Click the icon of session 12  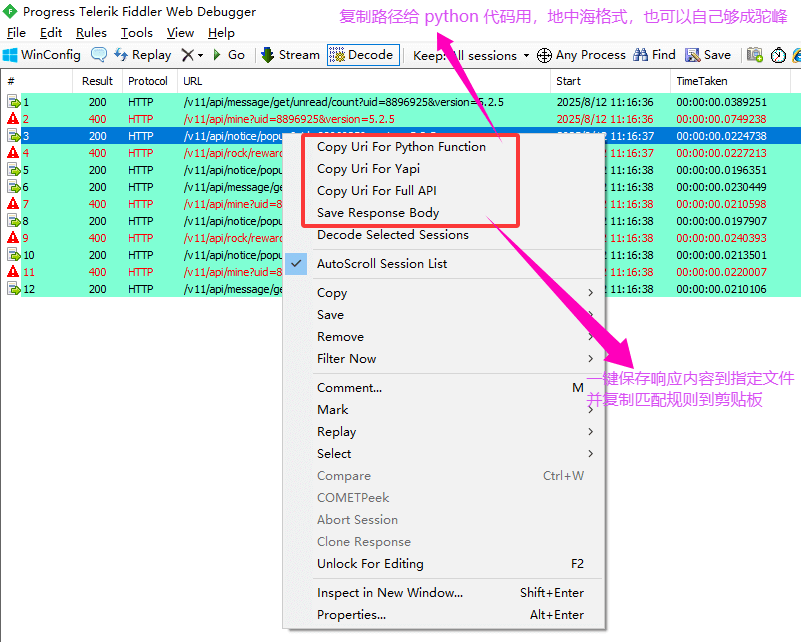(13, 289)
